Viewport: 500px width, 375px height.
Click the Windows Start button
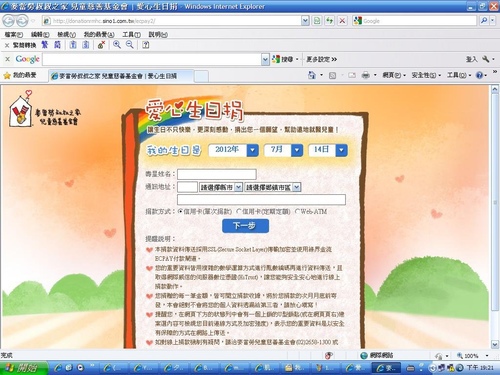[x=24, y=368]
